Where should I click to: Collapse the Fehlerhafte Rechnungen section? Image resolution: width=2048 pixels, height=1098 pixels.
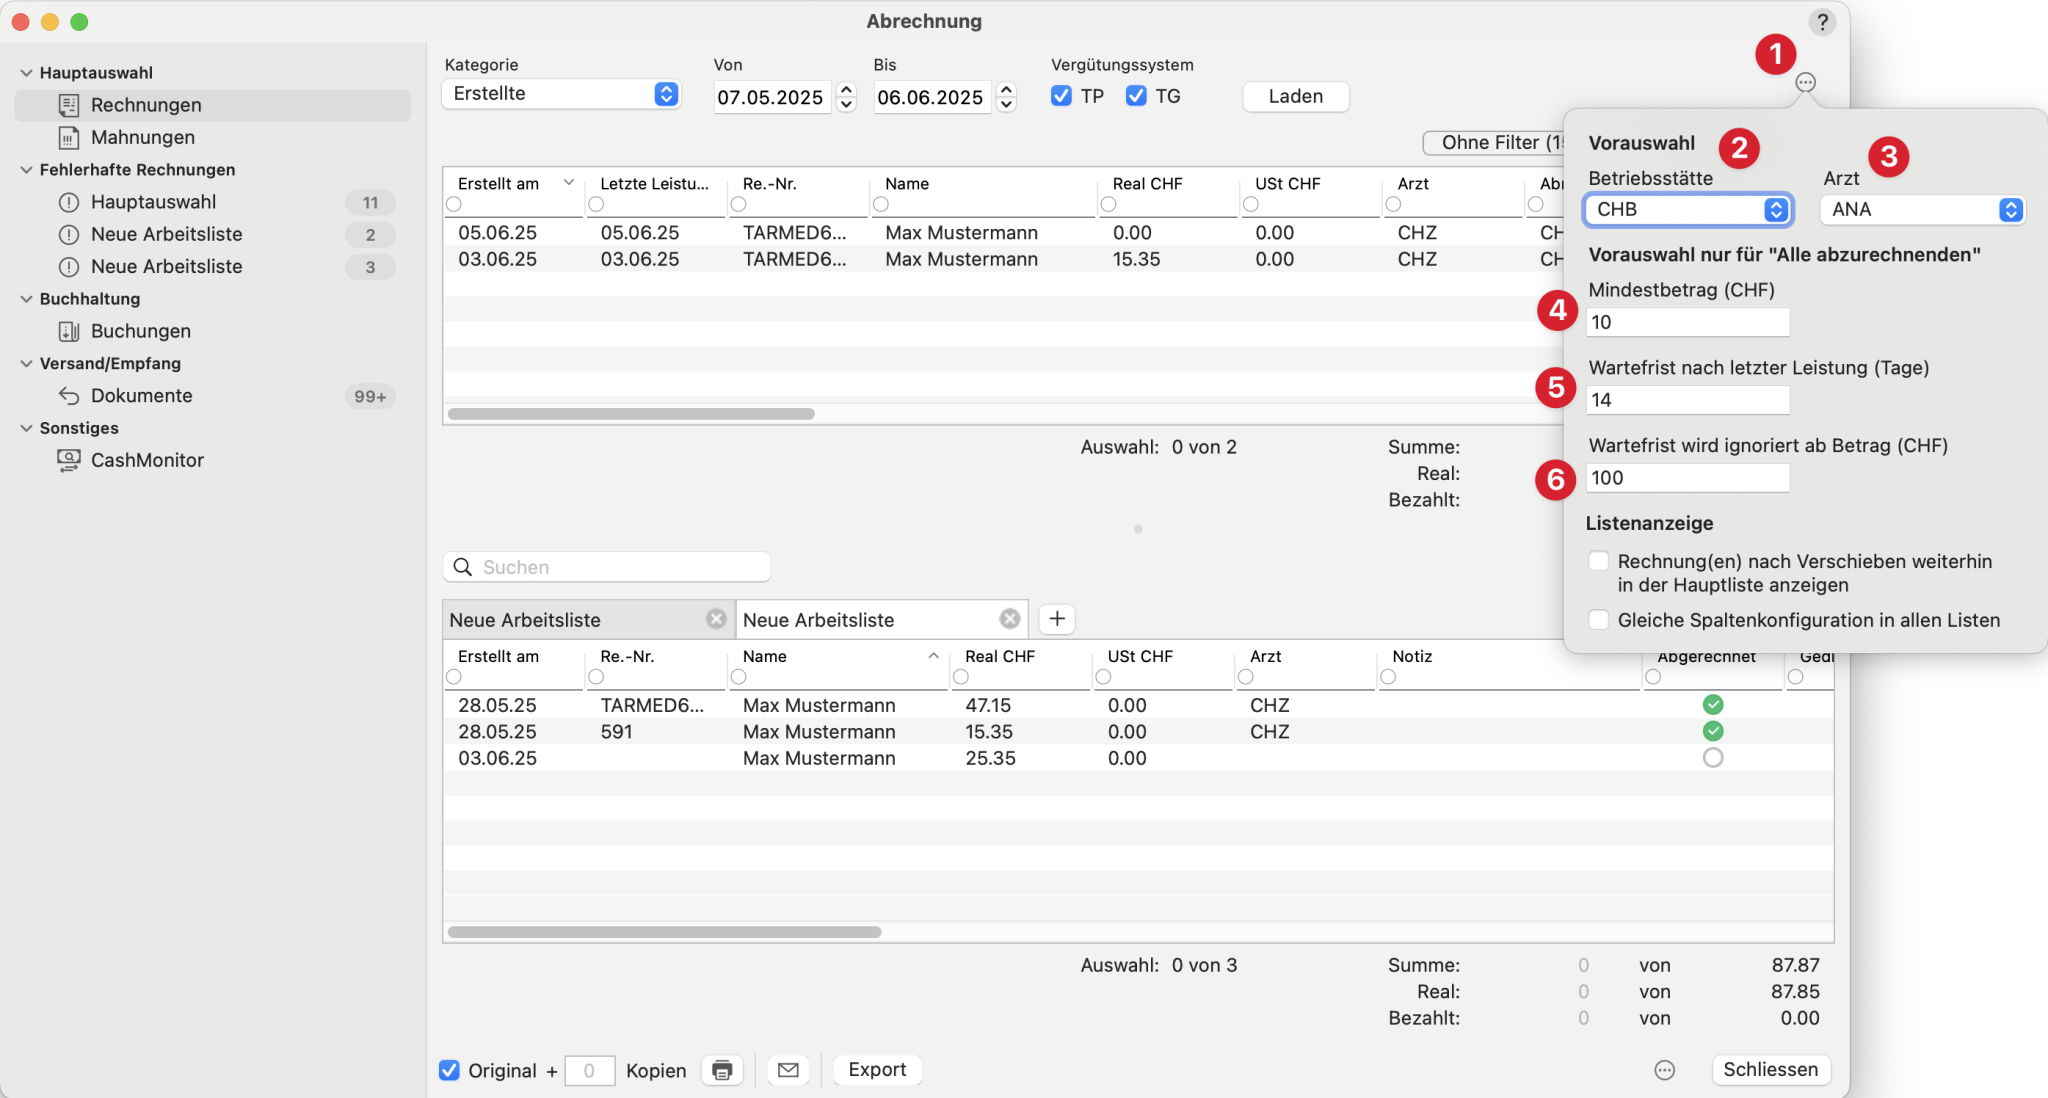(x=26, y=170)
